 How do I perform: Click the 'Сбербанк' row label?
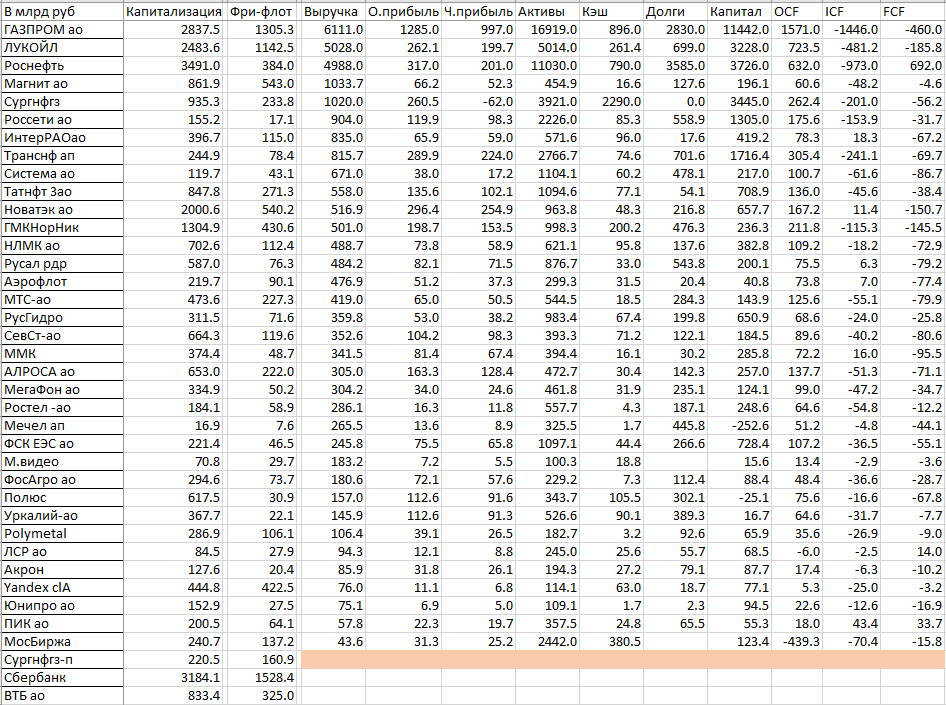click(x=62, y=678)
